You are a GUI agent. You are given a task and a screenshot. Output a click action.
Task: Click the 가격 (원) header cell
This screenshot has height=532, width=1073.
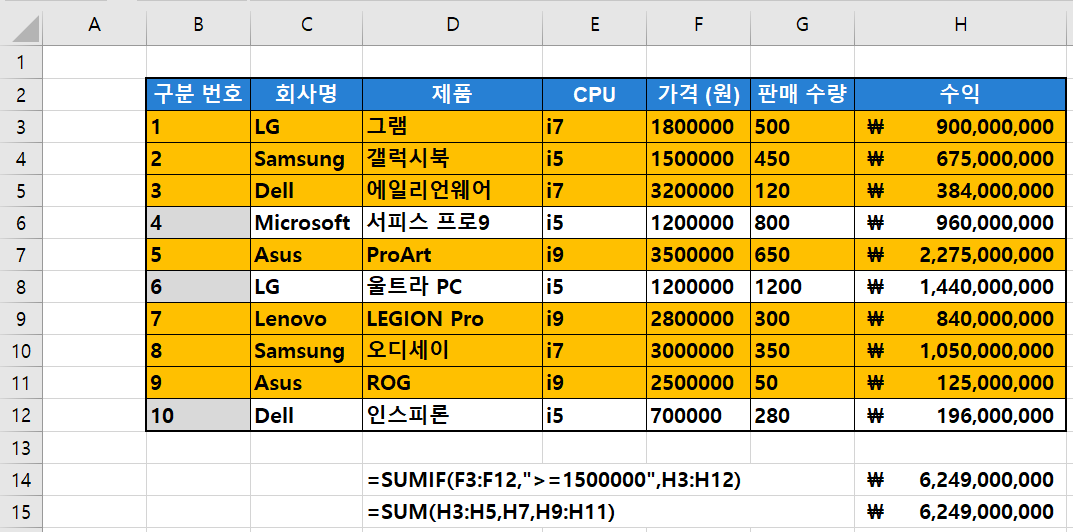698,94
